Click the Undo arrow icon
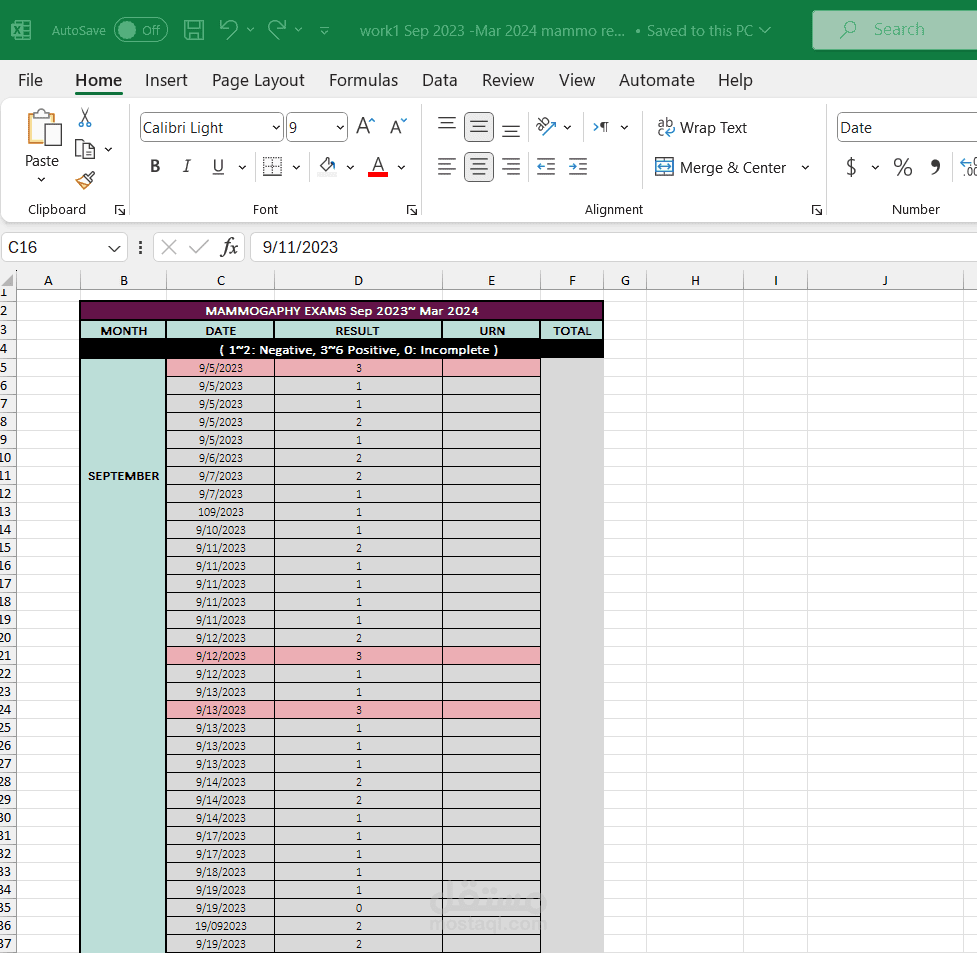The width and height of the screenshot is (977, 953). point(229,29)
